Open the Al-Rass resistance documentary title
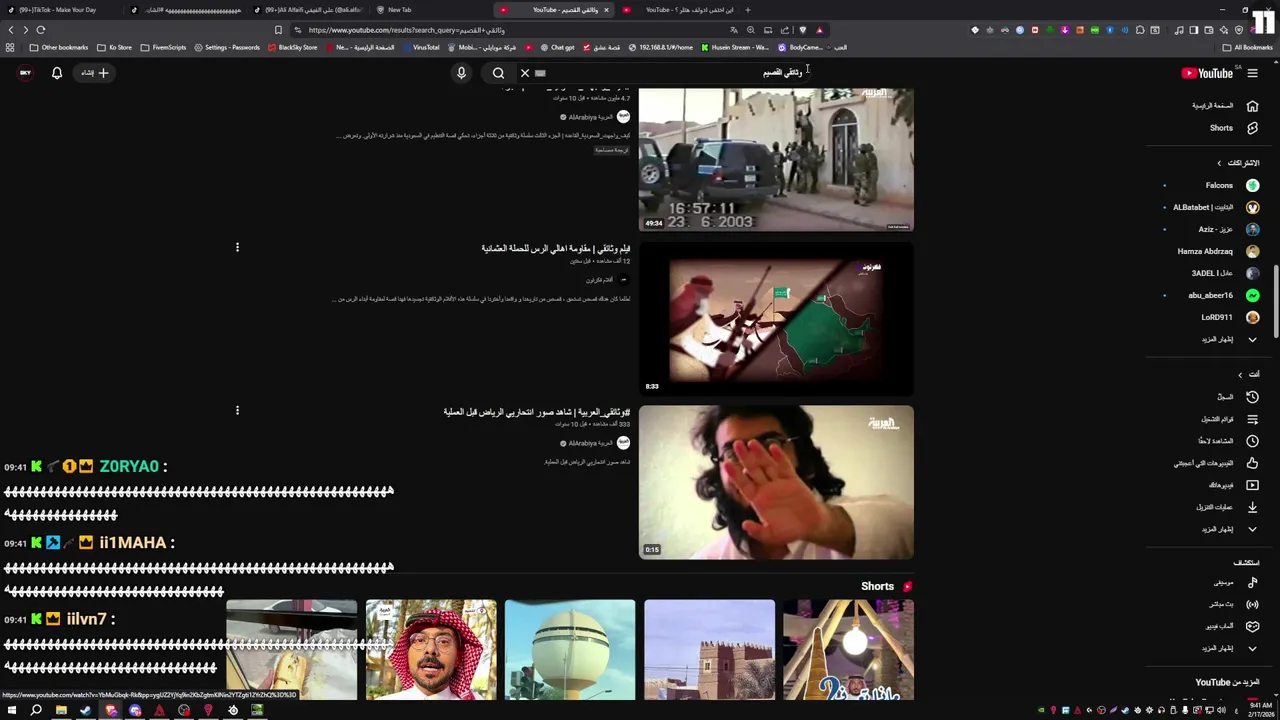Screen dimensions: 1280x720 coord(555,248)
